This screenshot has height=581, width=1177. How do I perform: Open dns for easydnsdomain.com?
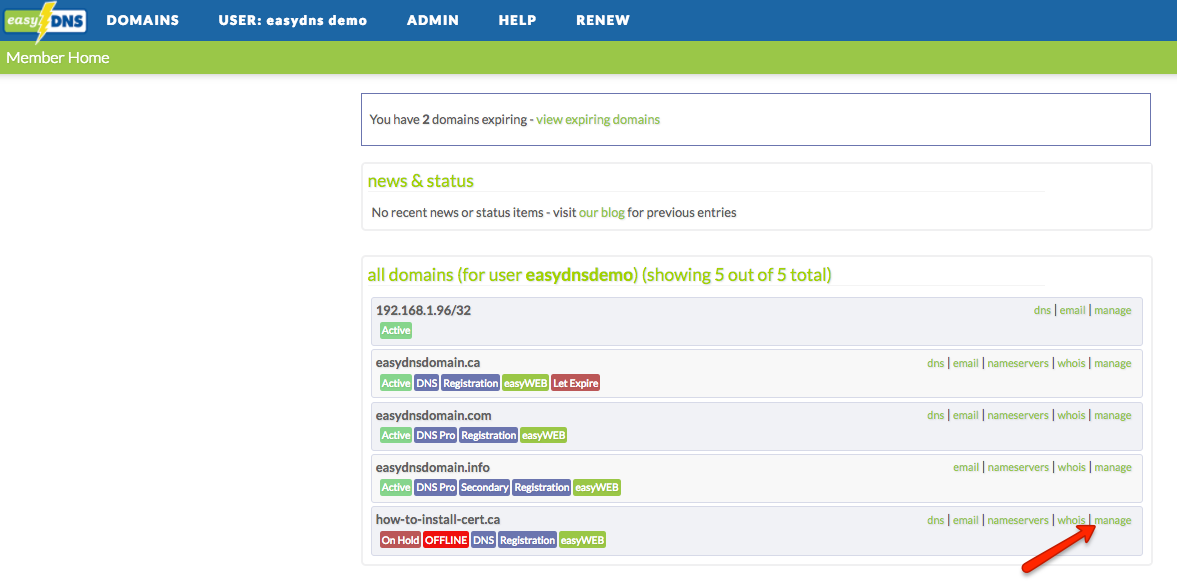(935, 415)
